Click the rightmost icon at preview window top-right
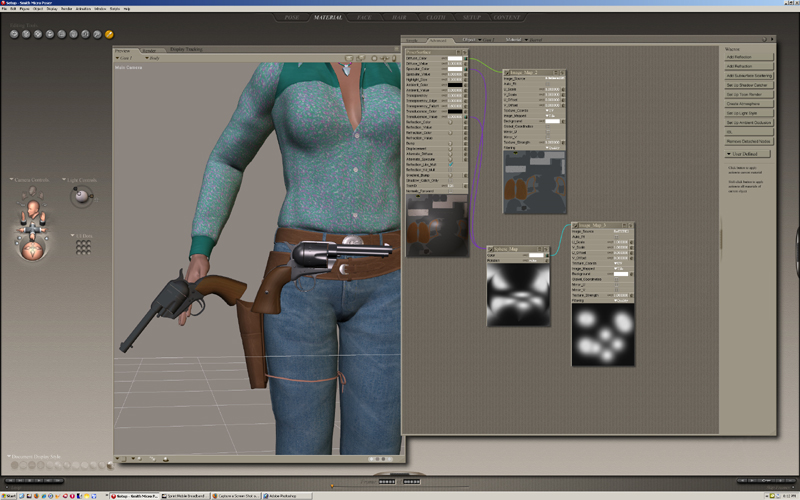The height and width of the screenshot is (500, 800). click(x=394, y=58)
